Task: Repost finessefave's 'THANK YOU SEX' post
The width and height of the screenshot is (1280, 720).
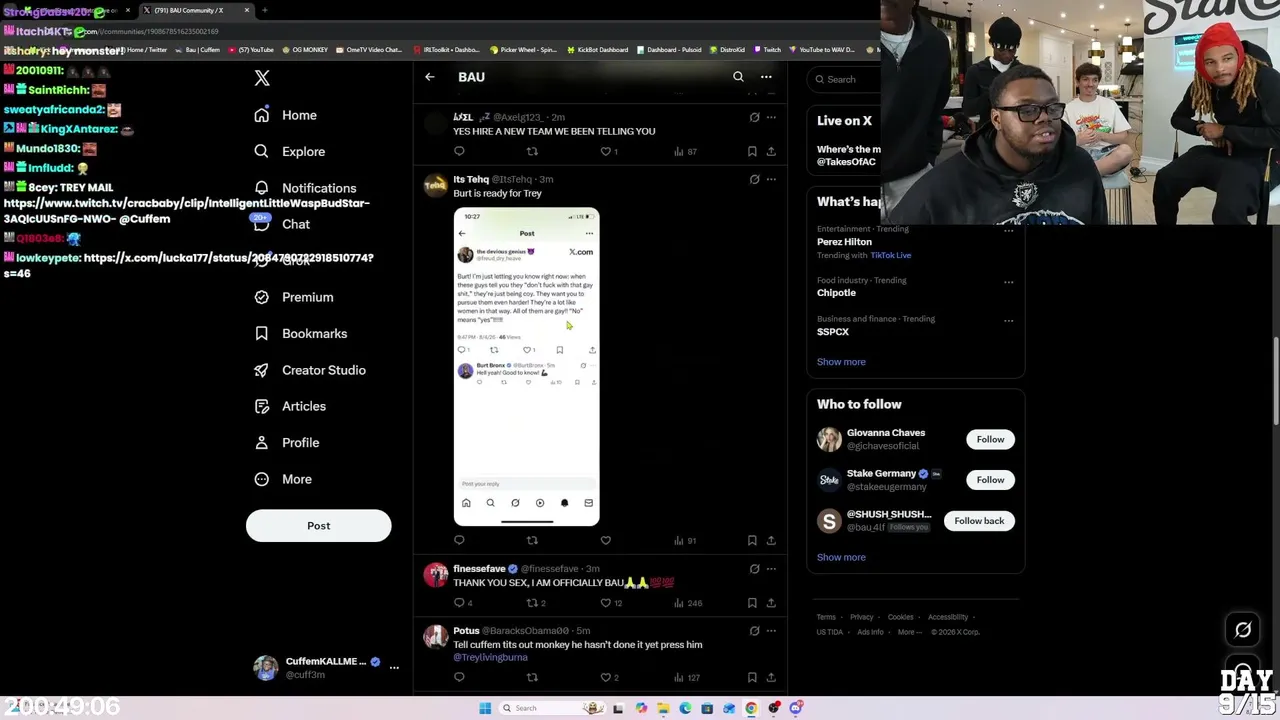Action: click(x=536, y=603)
